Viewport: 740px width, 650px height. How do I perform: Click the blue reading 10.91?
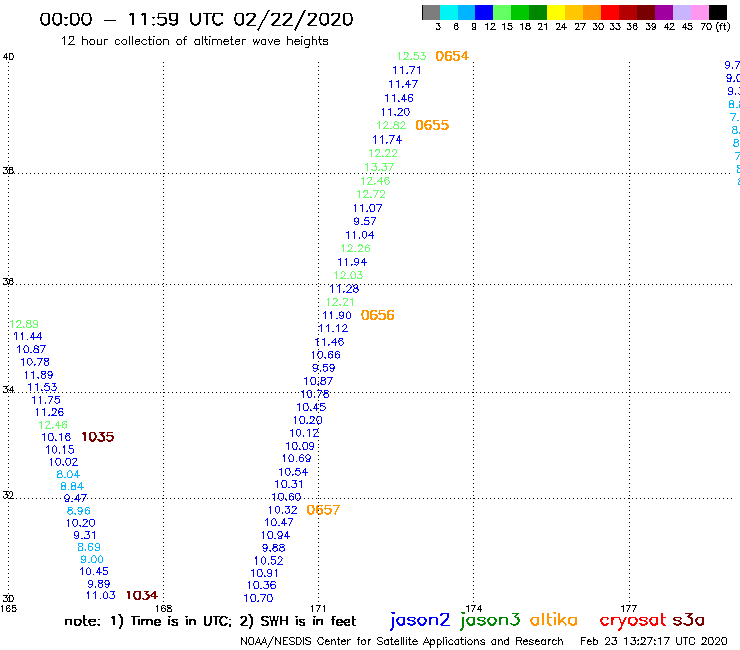pyautogui.click(x=264, y=573)
